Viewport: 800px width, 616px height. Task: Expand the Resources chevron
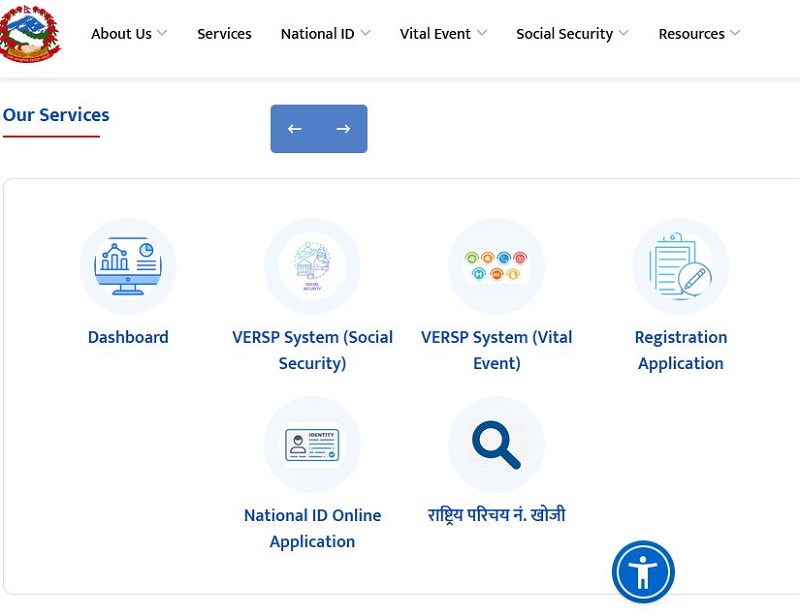(x=735, y=33)
